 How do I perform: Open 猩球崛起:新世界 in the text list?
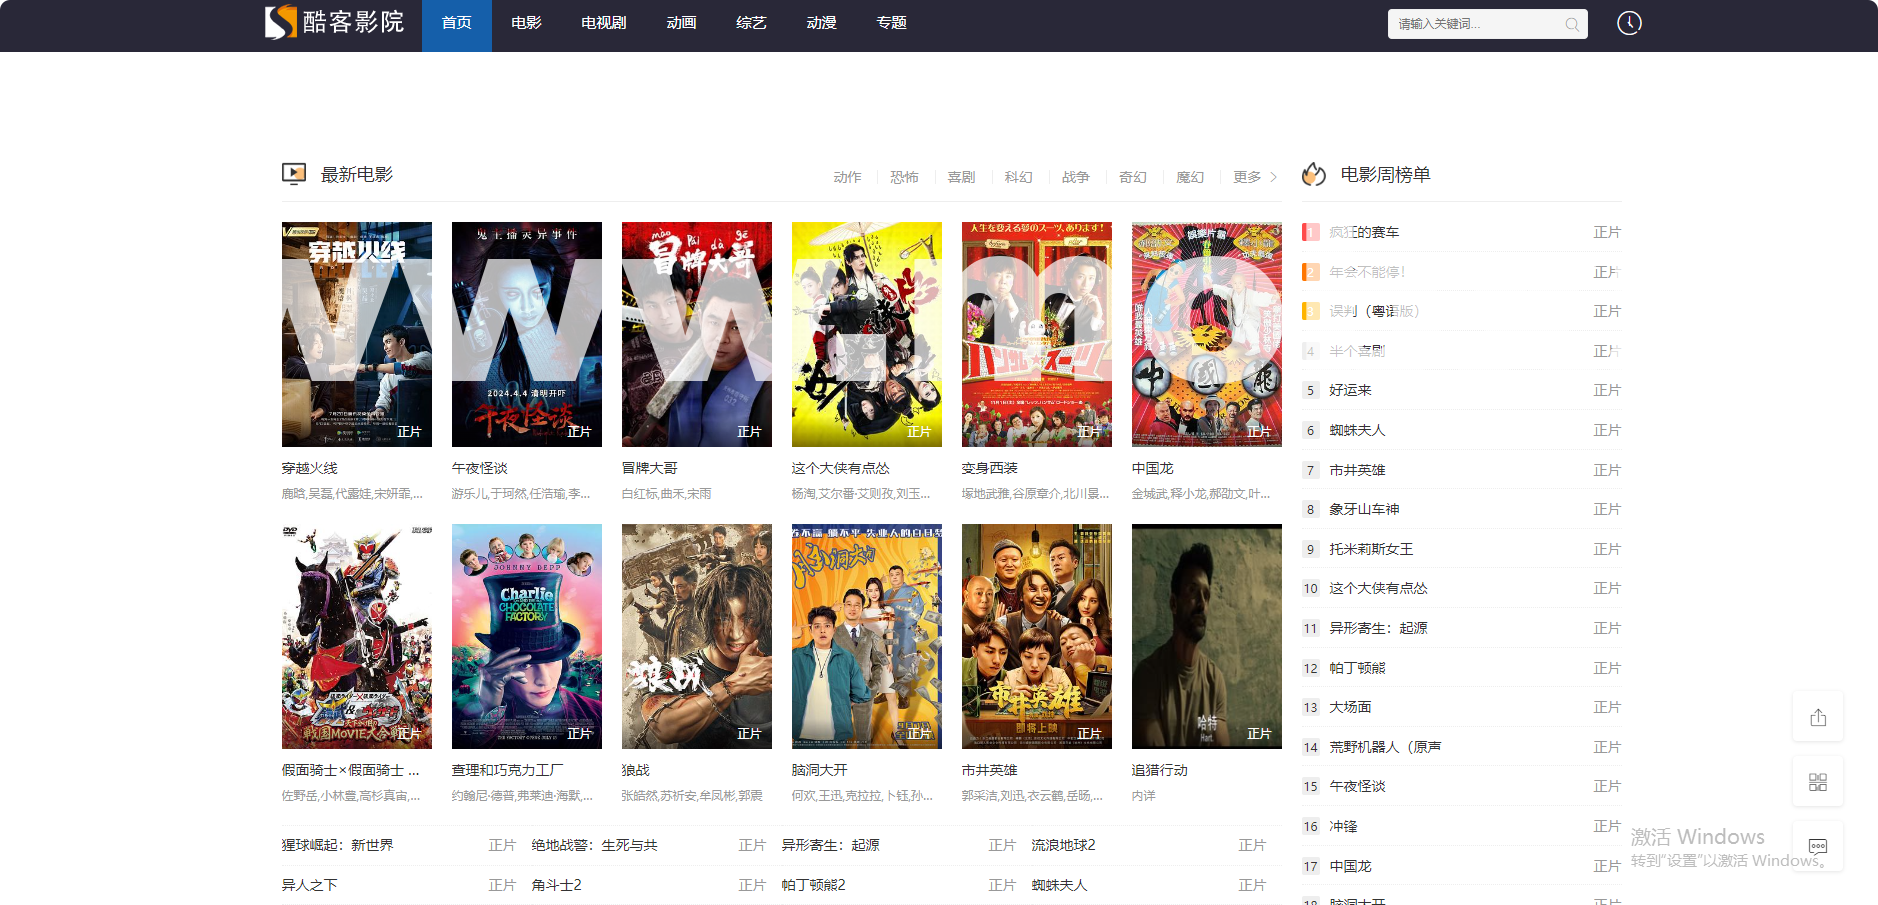(x=338, y=845)
